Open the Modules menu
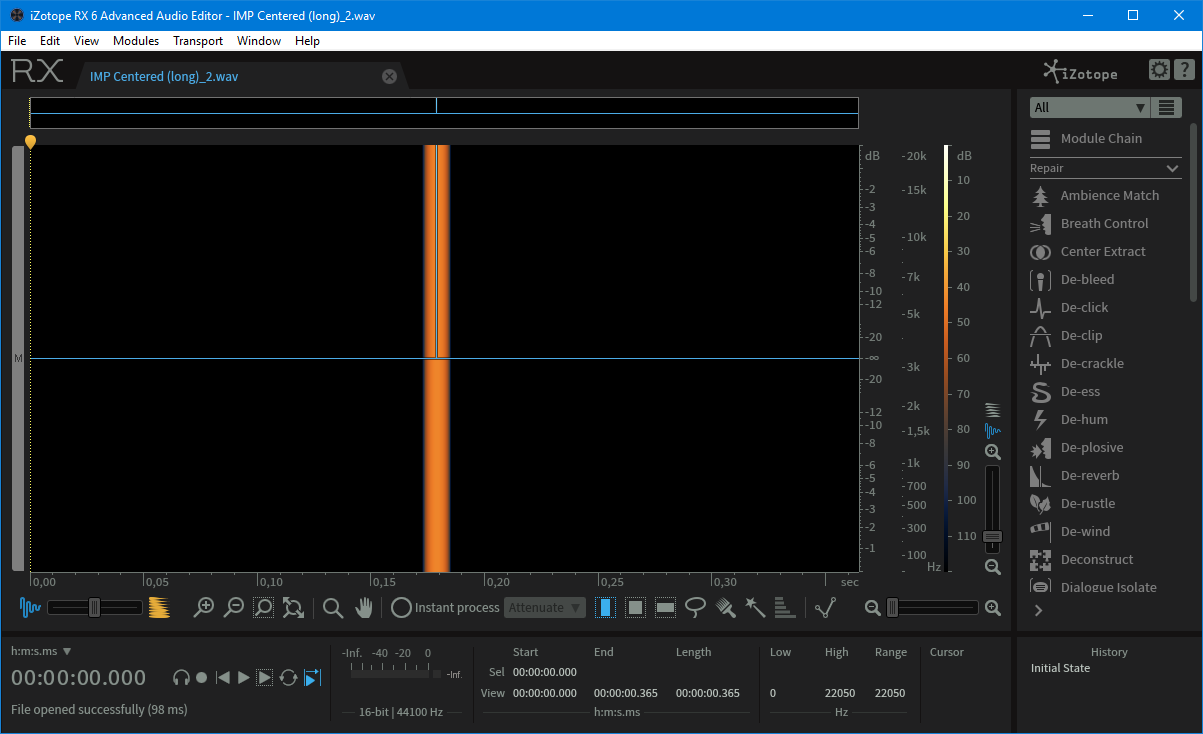1203x734 pixels. (x=136, y=41)
